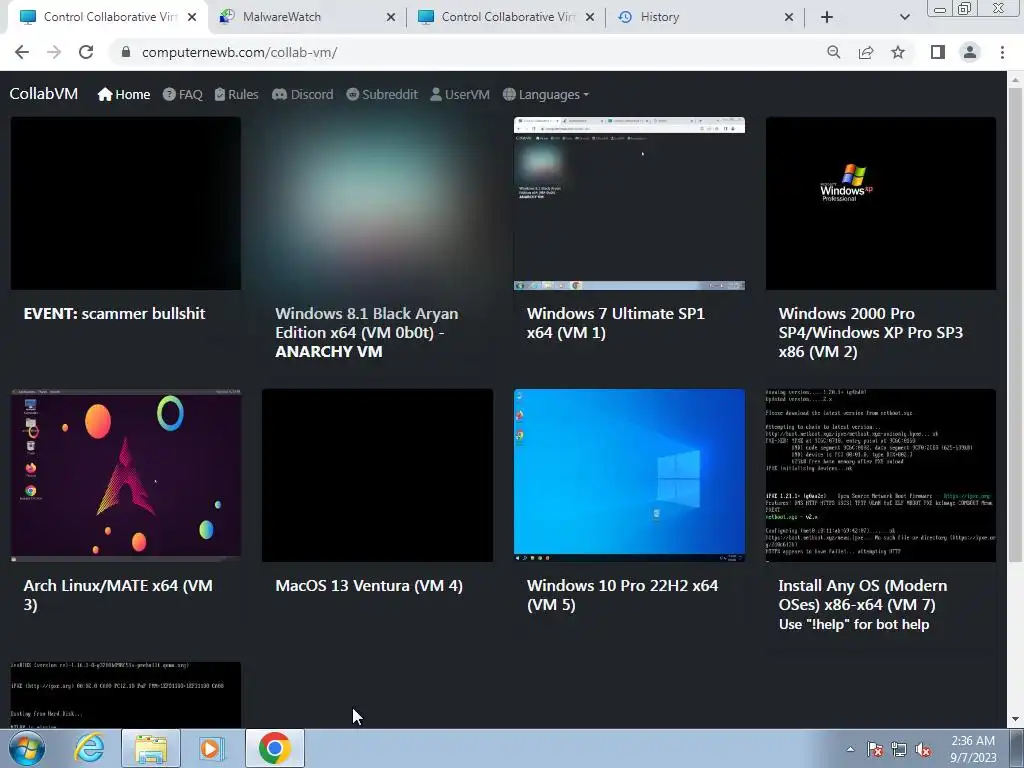Viewport: 1024px width, 768px height.
Task: Go back to the previous page
Action: click(22, 52)
